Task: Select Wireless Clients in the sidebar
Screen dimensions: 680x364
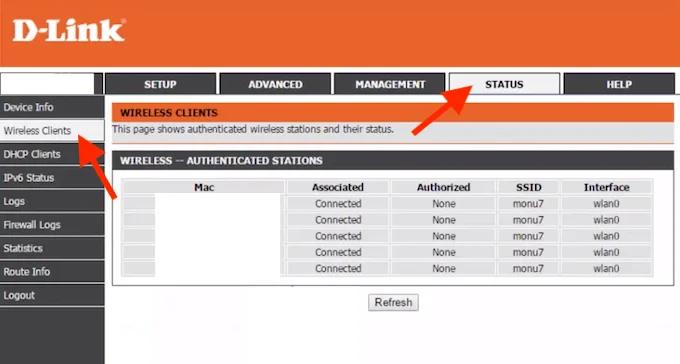Action: click(x=52, y=131)
